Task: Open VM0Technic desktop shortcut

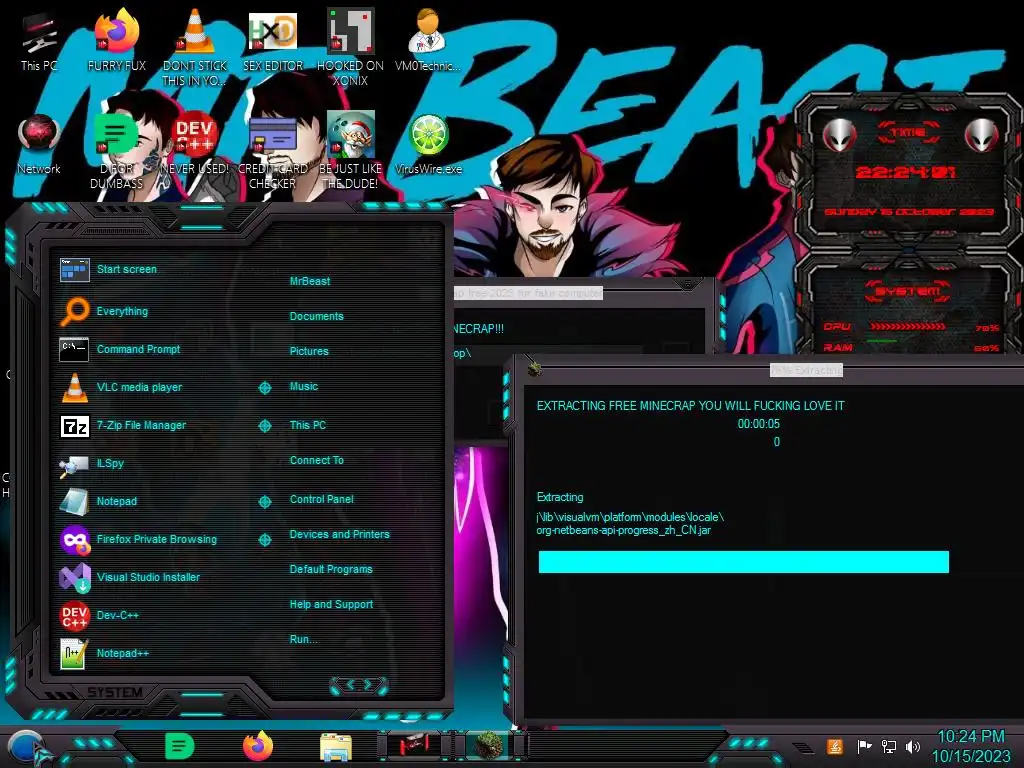Action: (428, 42)
